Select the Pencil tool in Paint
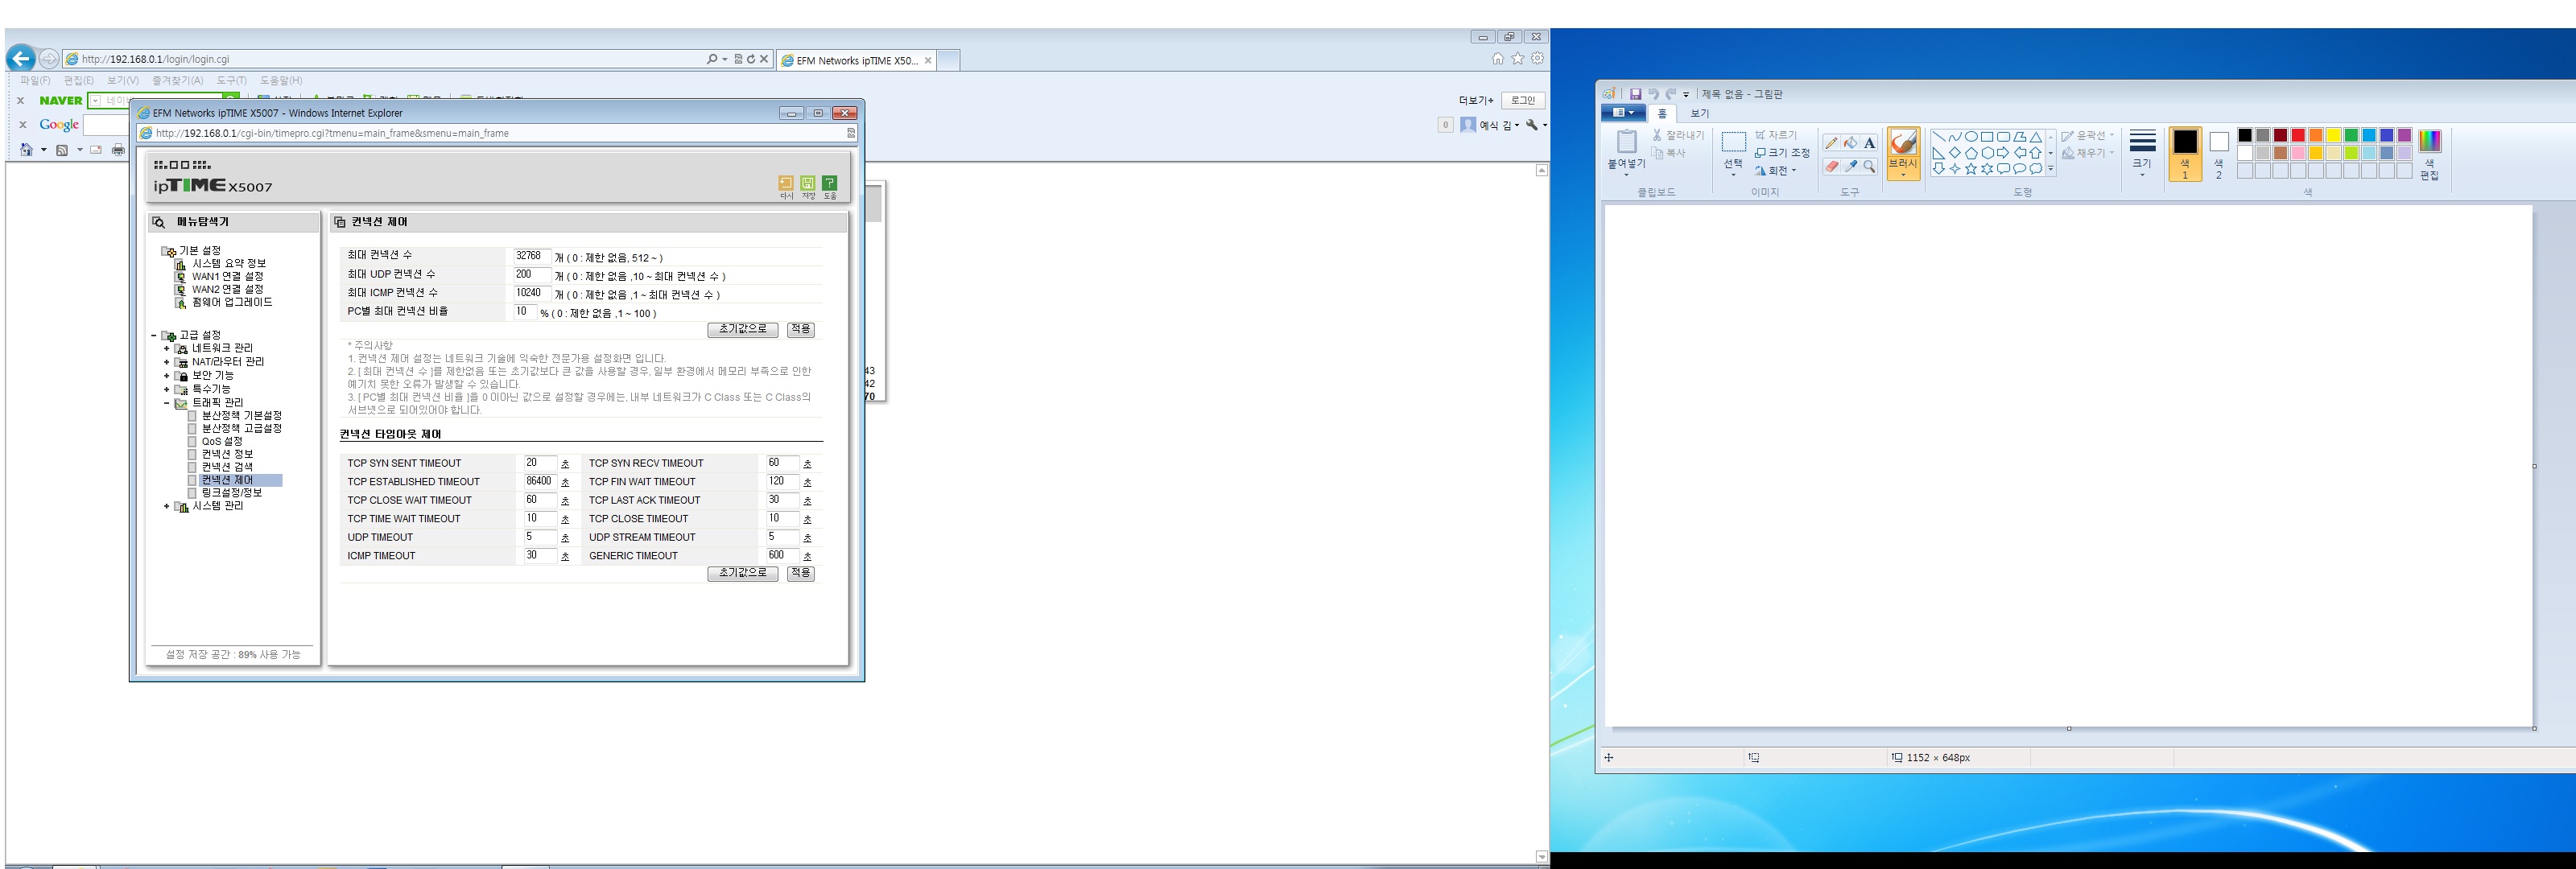The height and width of the screenshot is (869, 2576). [1831, 143]
